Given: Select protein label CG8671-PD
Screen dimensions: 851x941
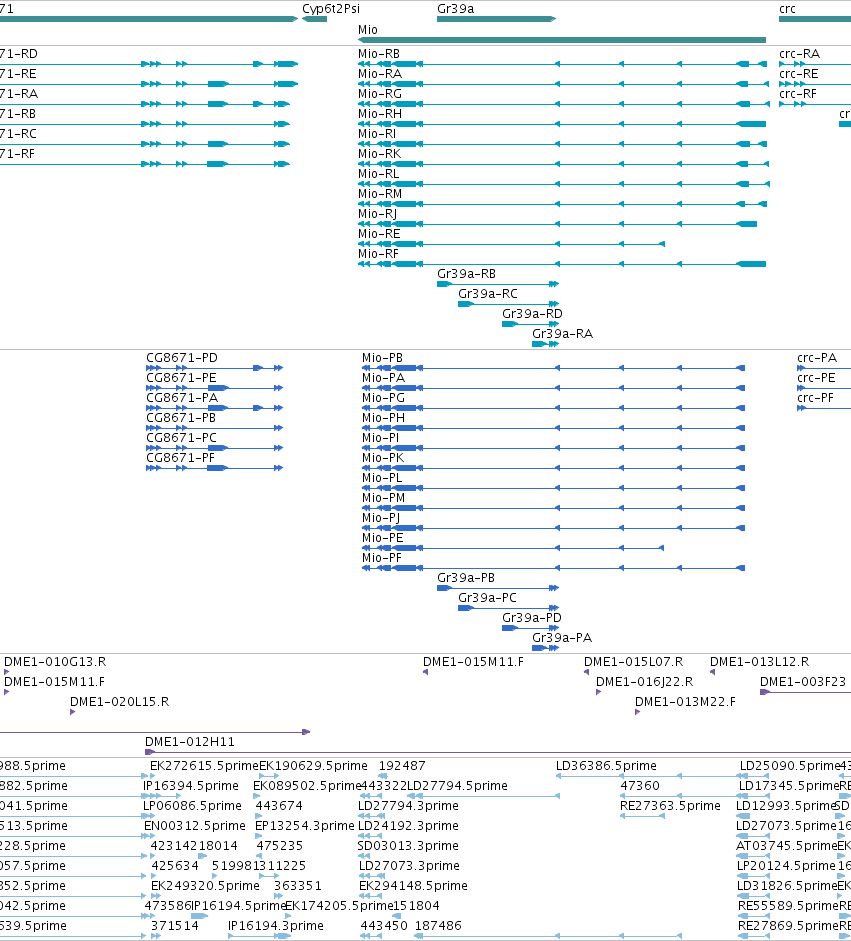Looking at the screenshot, I should click(x=182, y=357).
